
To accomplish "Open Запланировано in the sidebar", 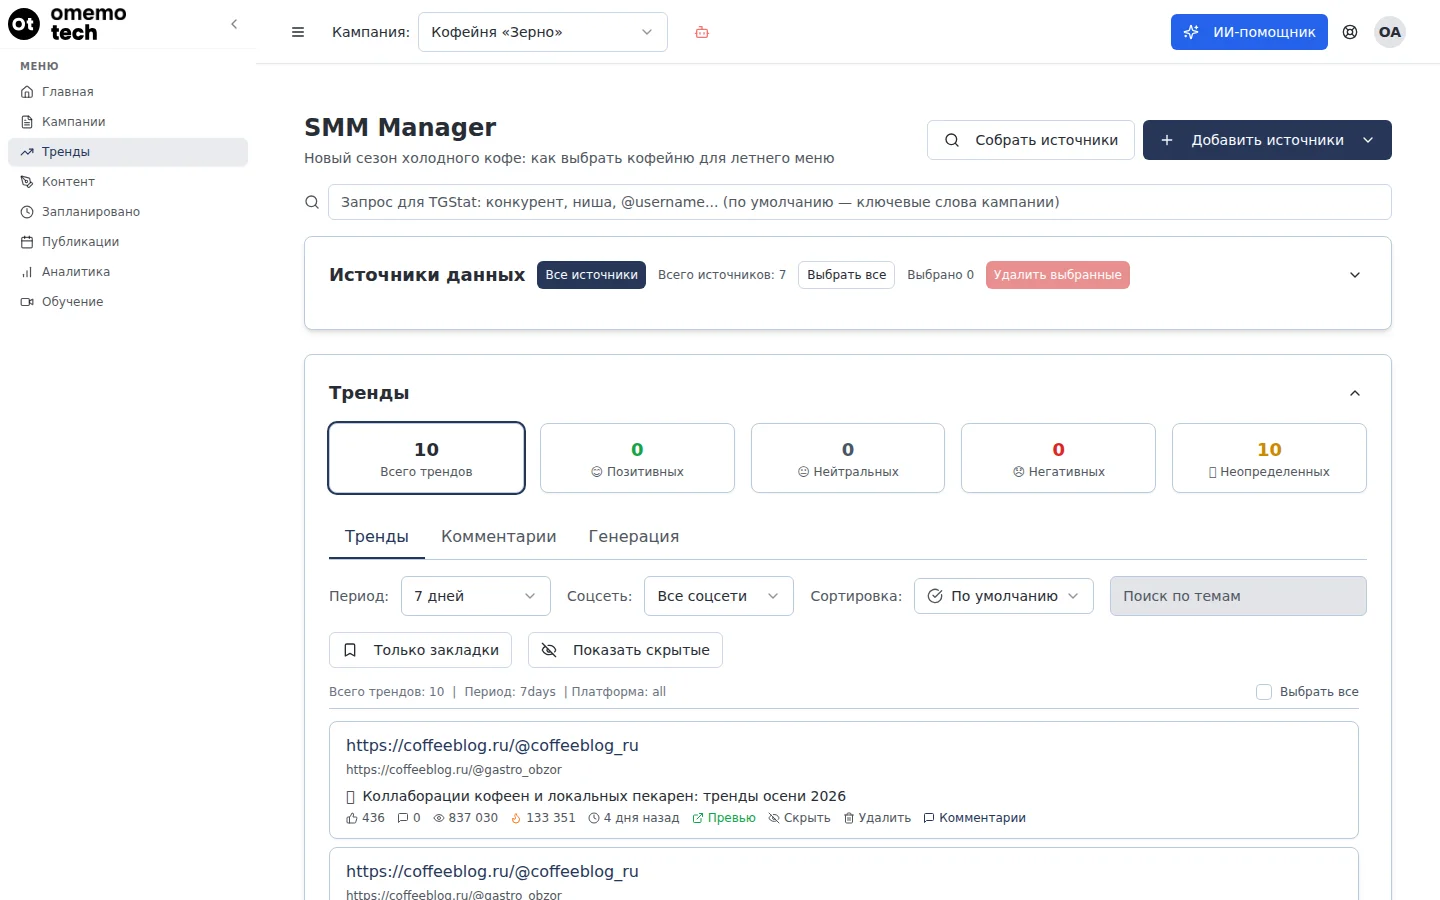I will tap(128, 212).
